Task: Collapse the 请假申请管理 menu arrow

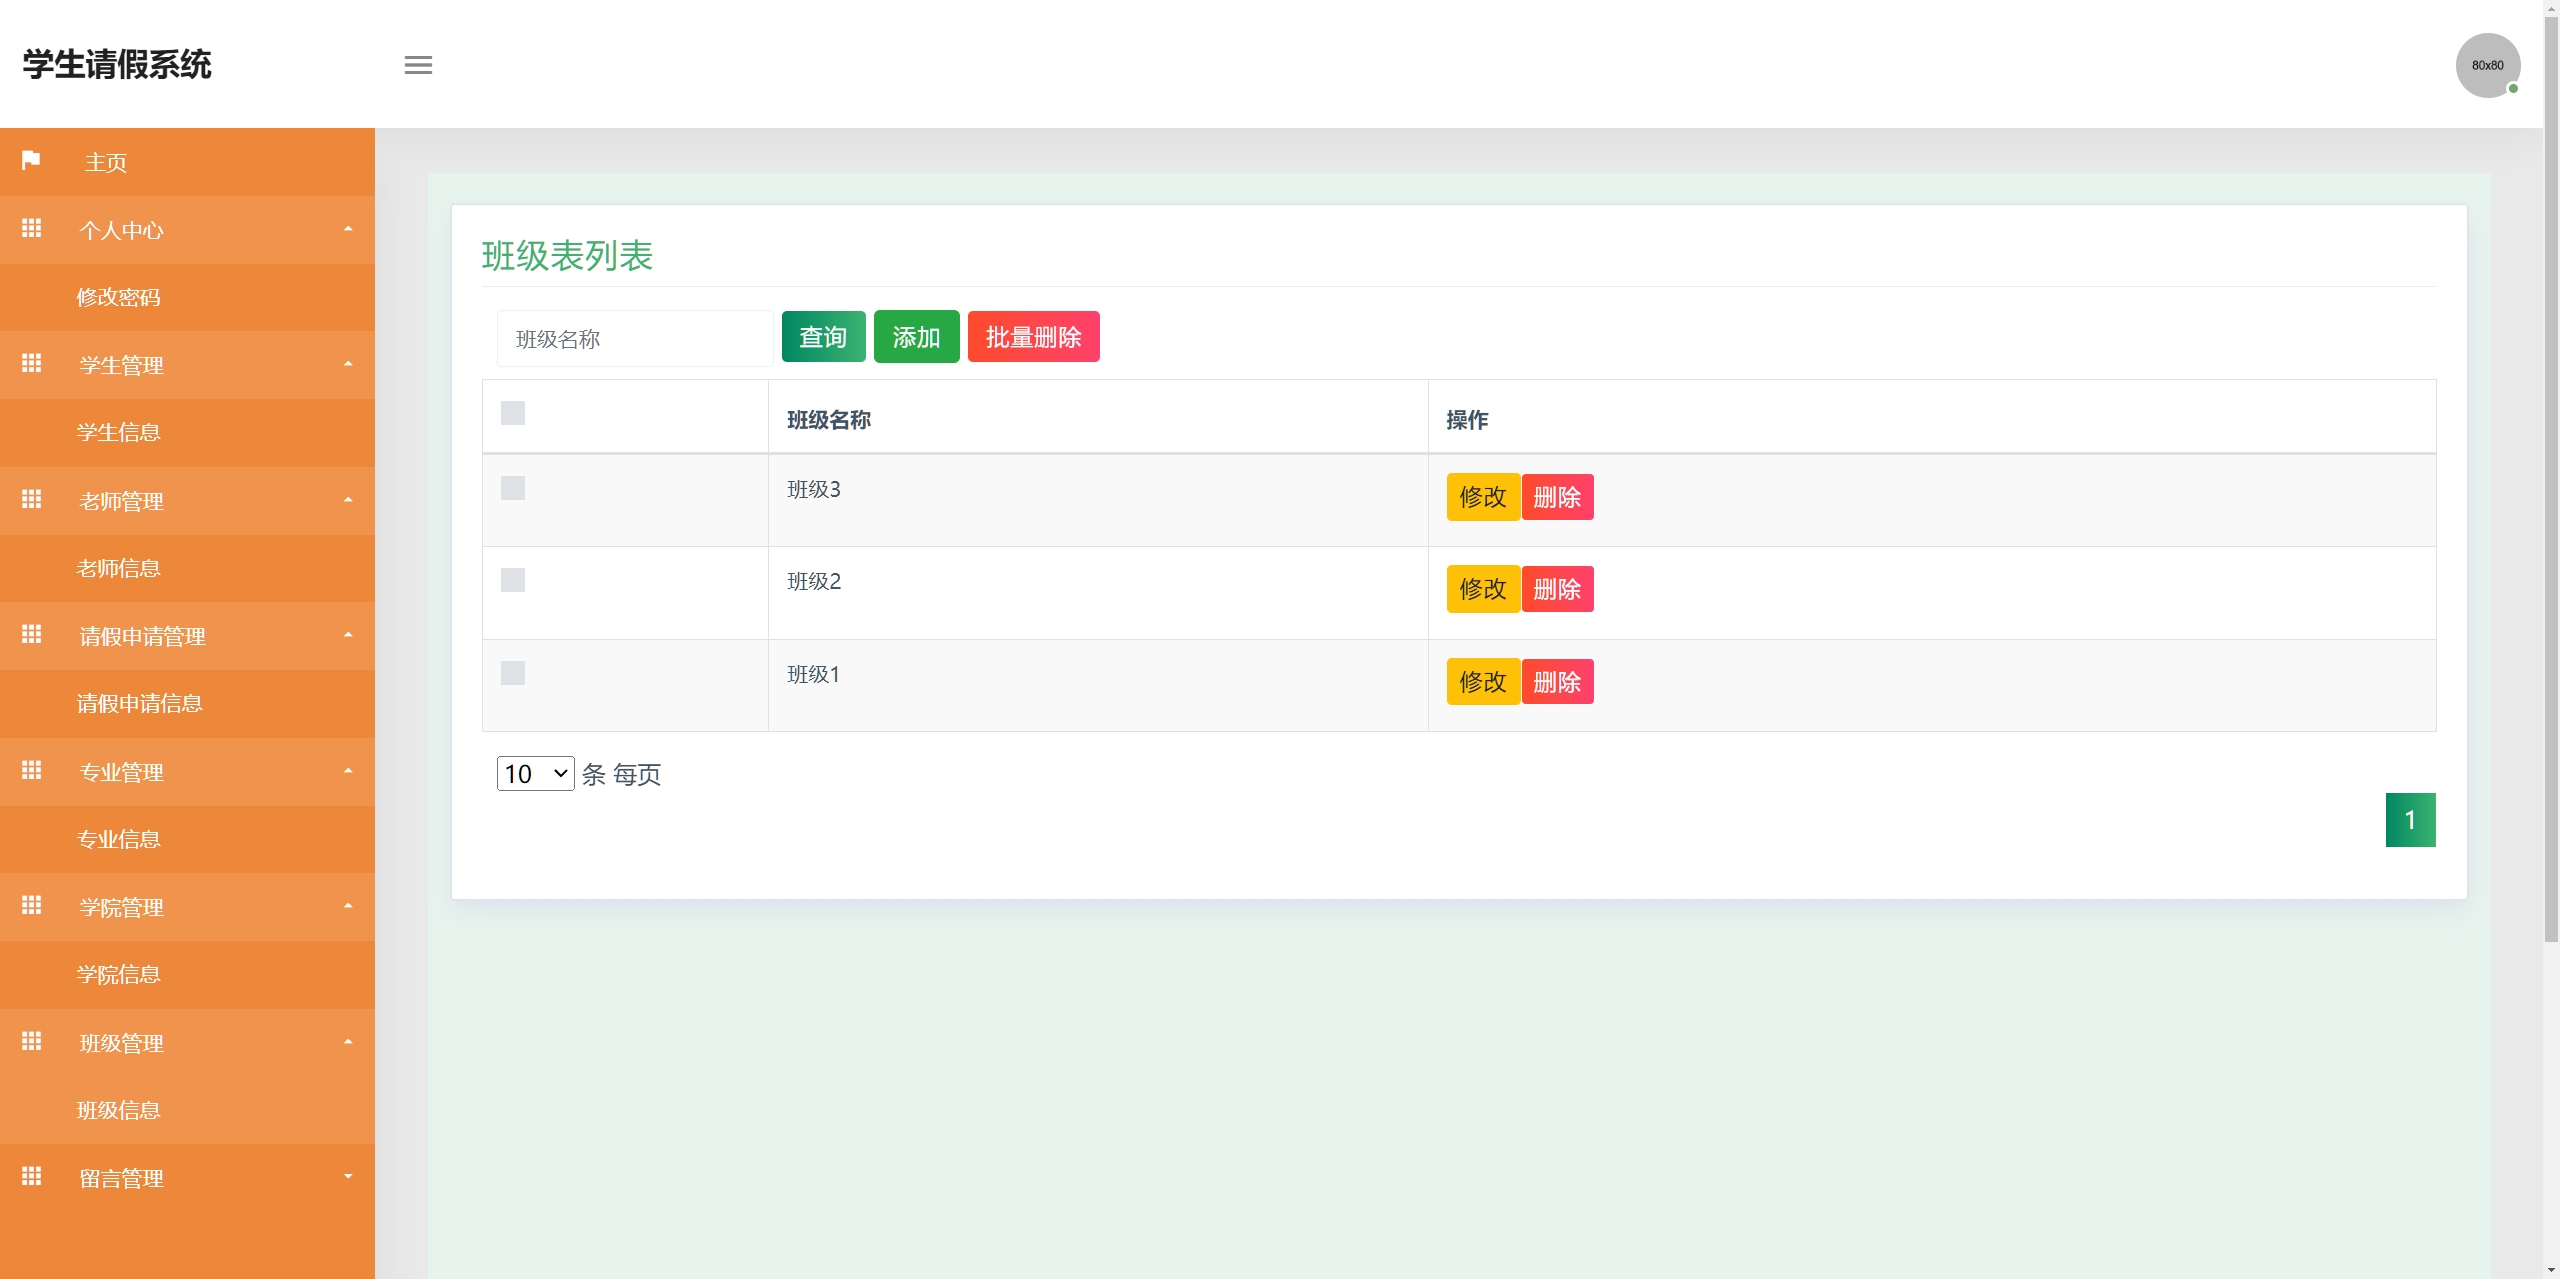Action: [348, 635]
